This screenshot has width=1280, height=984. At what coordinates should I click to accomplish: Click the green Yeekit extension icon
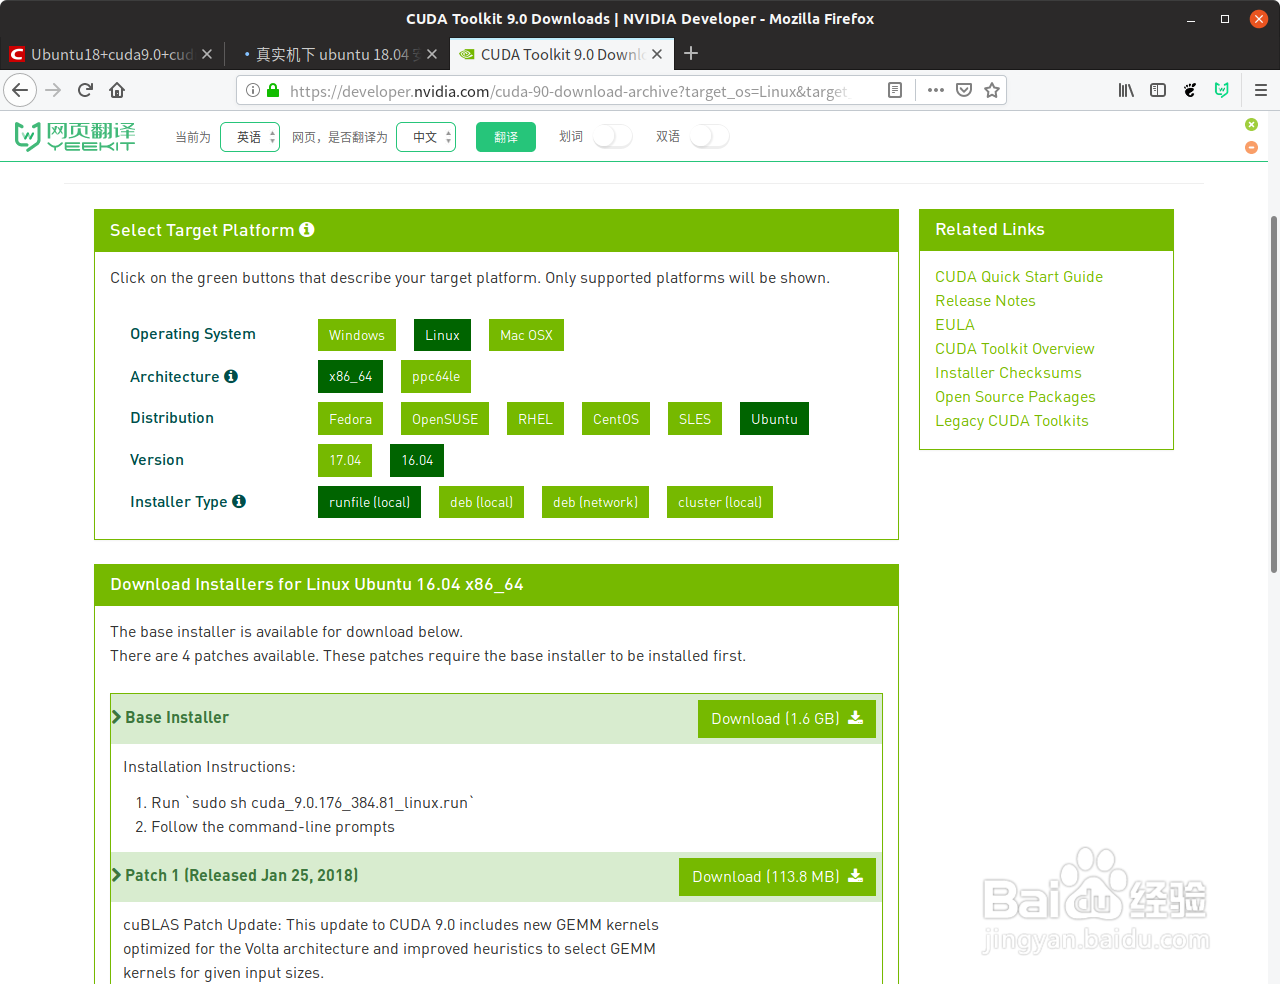click(x=1221, y=90)
